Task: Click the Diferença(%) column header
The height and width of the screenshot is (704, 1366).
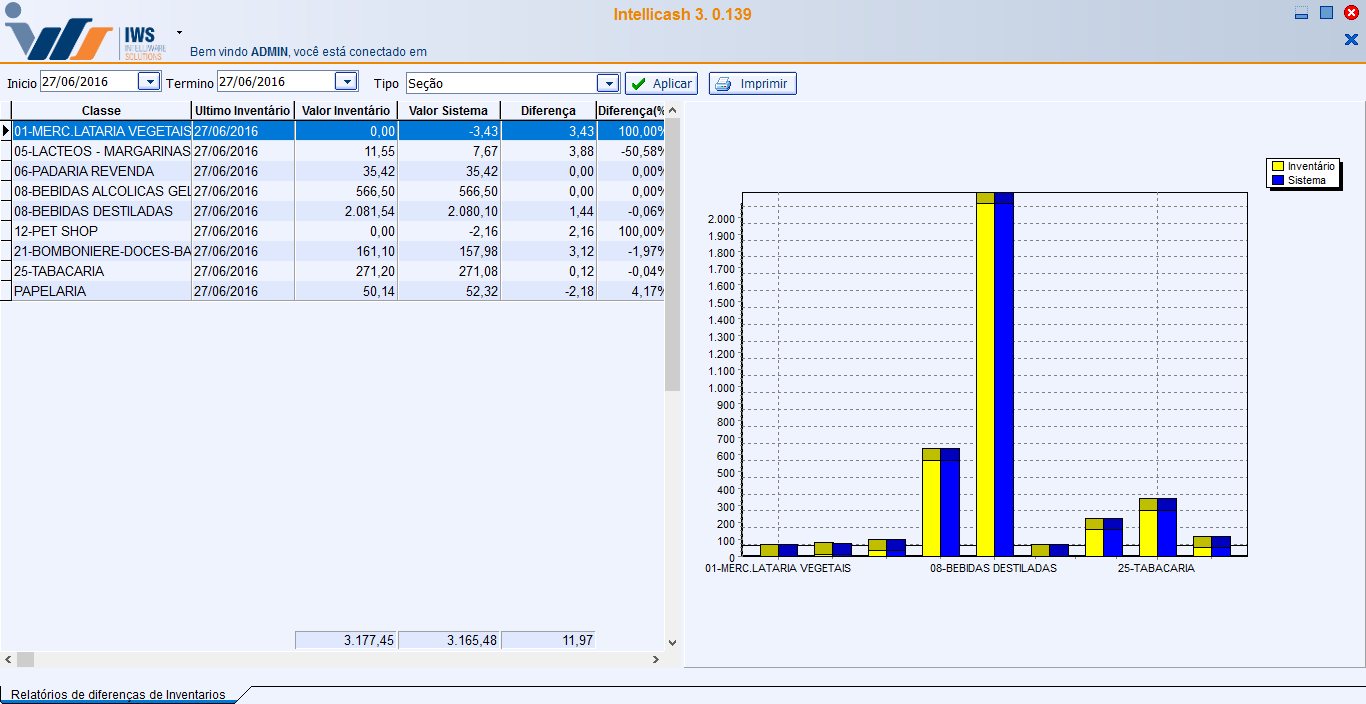Action: point(630,111)
